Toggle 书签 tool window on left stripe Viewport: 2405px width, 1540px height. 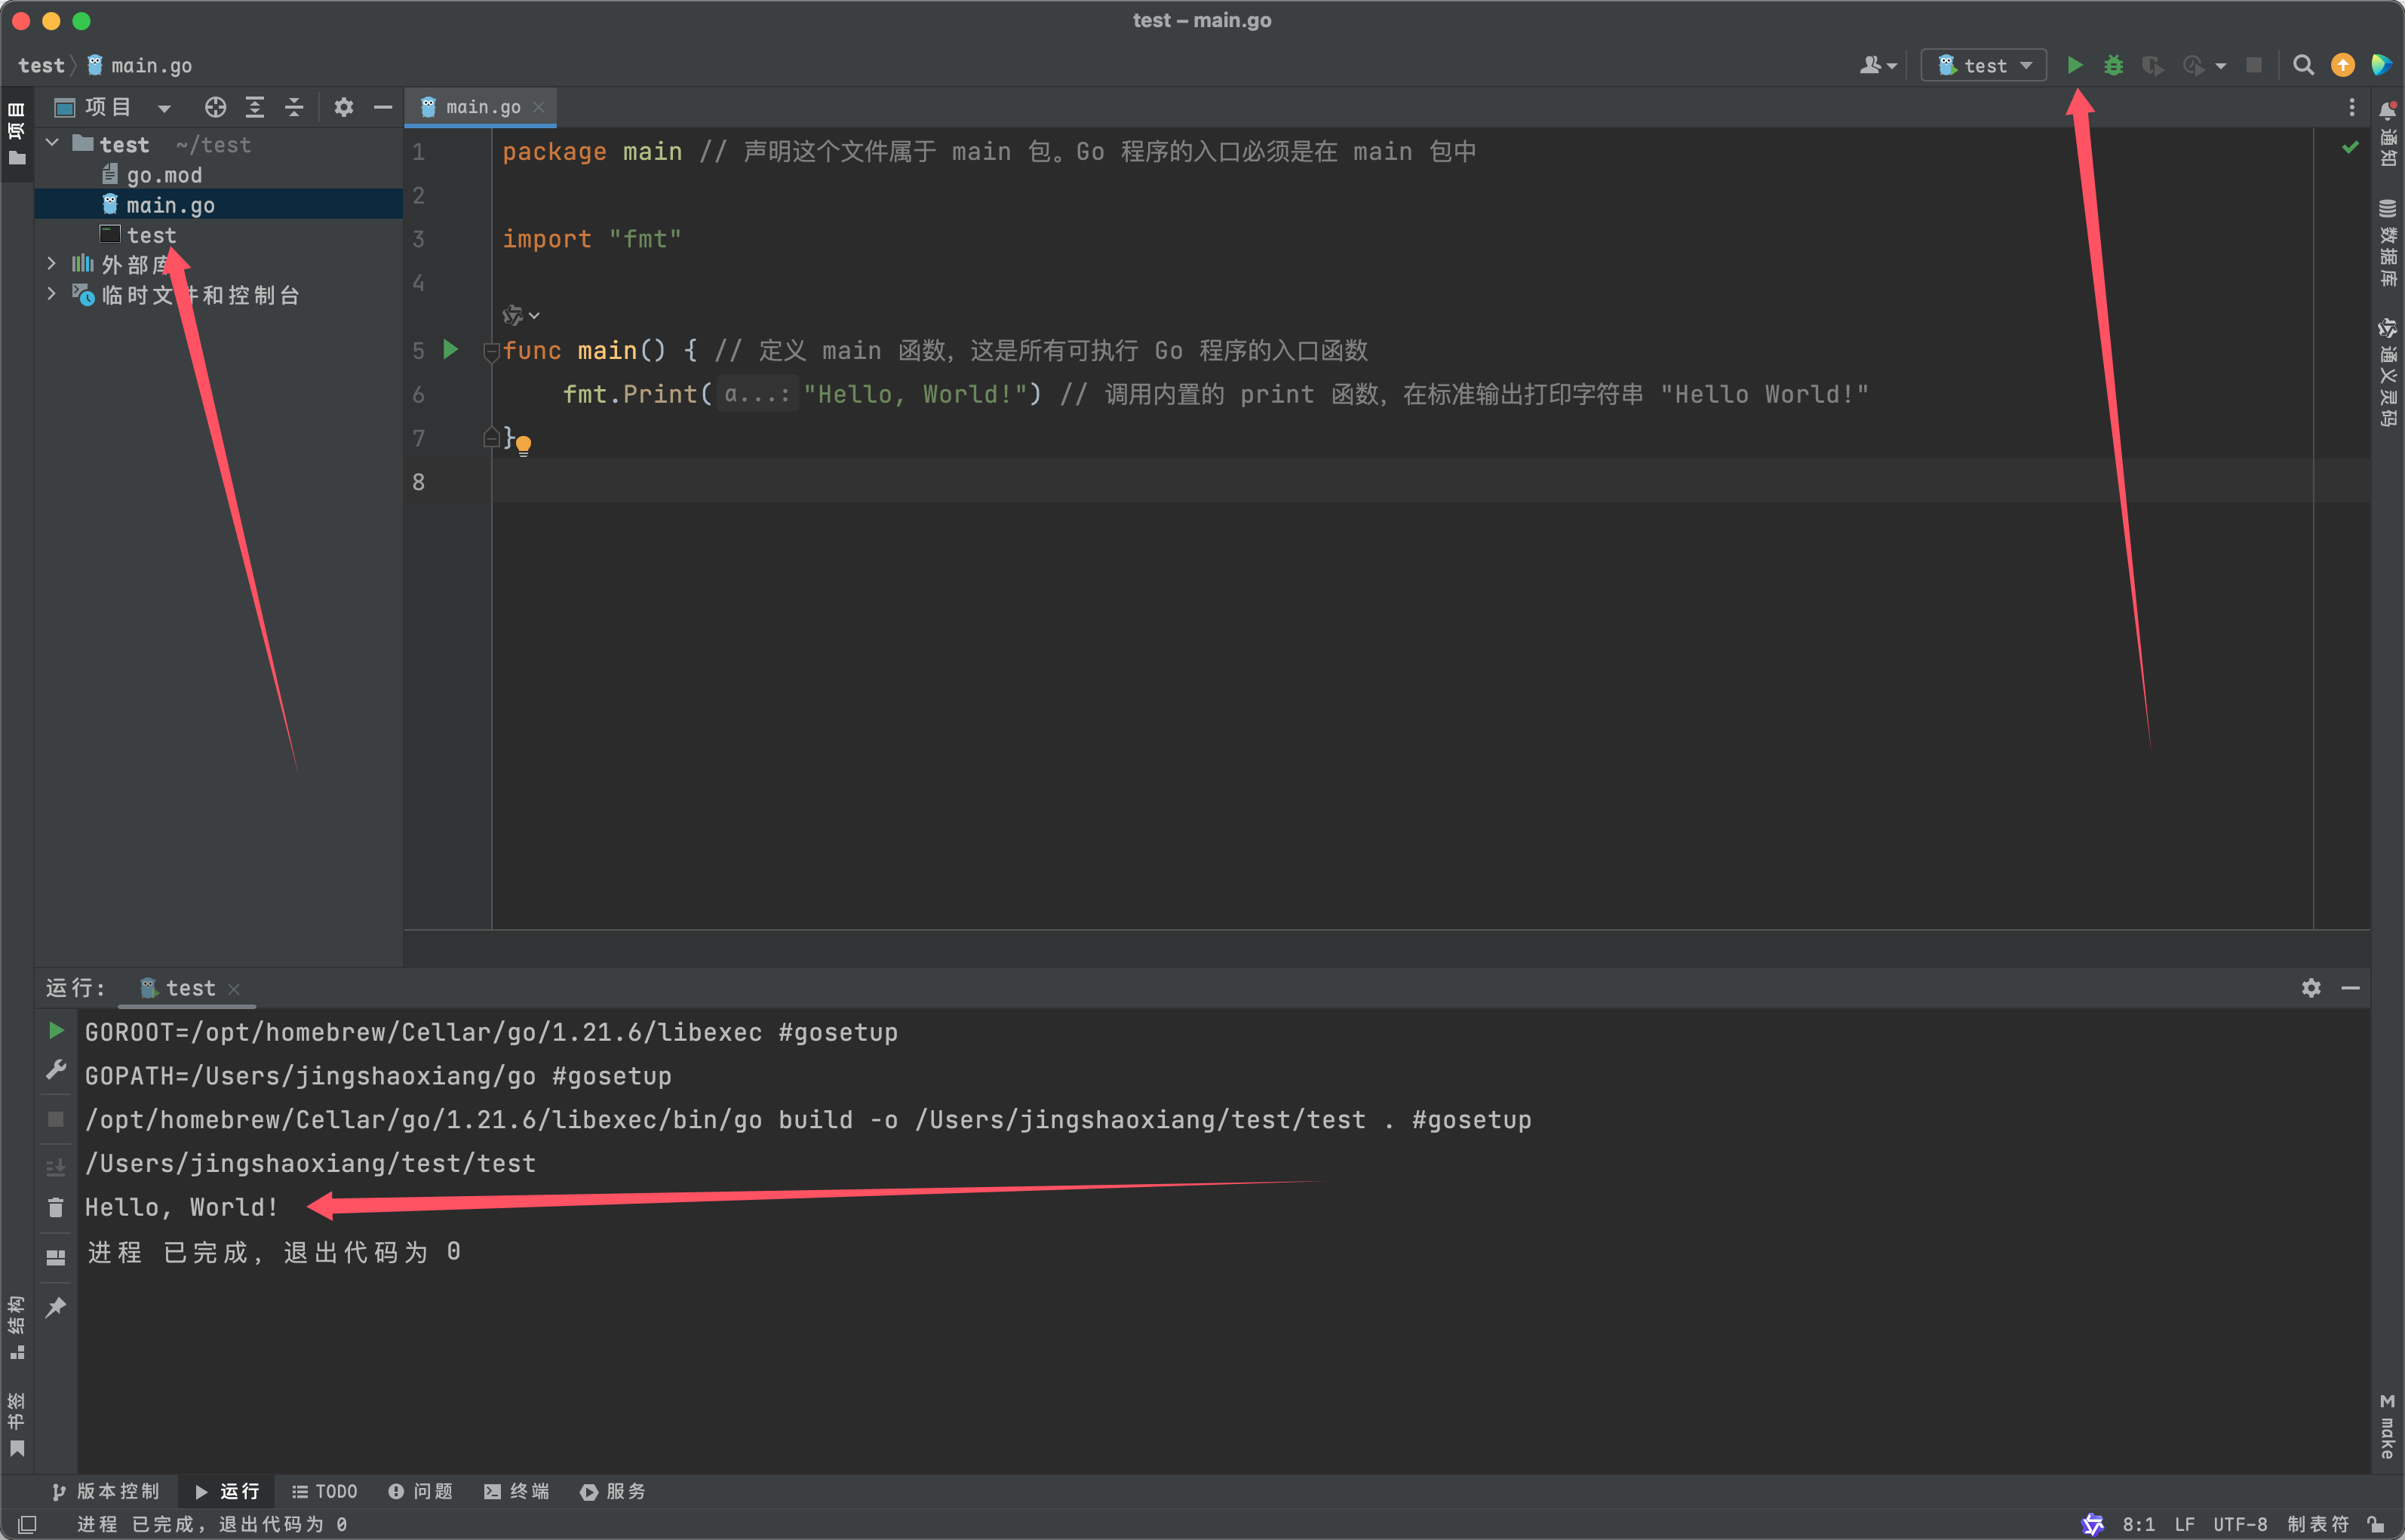point(16,1424)
